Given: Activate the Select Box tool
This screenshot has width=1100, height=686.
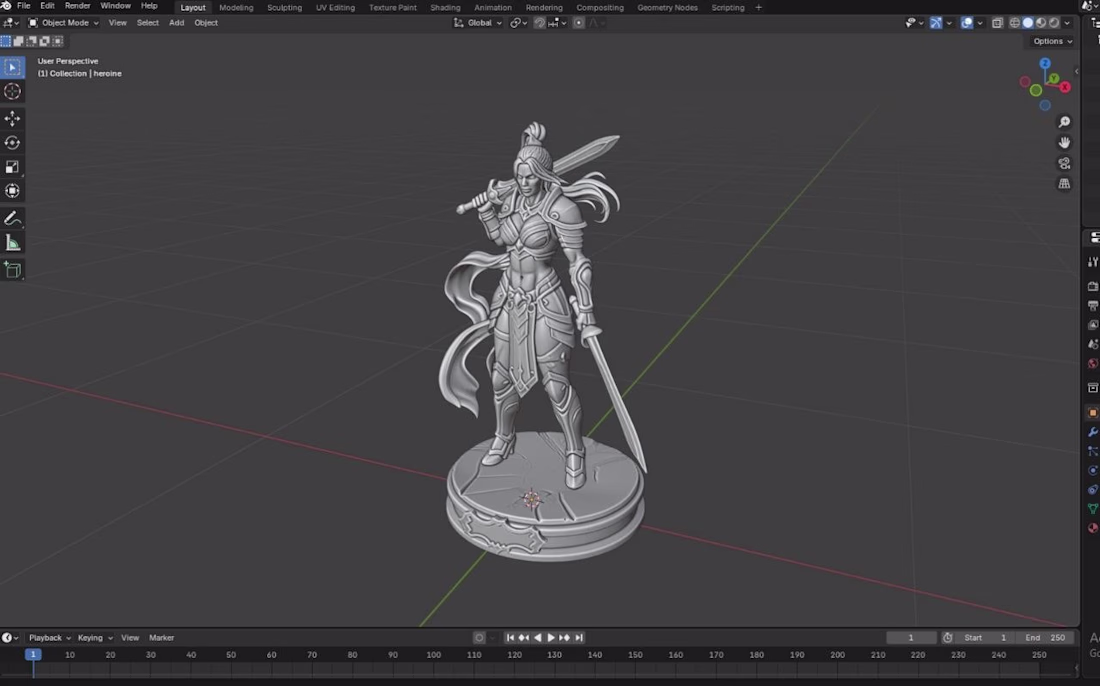Looking at the screenshot, I should (x=12, y=67).
